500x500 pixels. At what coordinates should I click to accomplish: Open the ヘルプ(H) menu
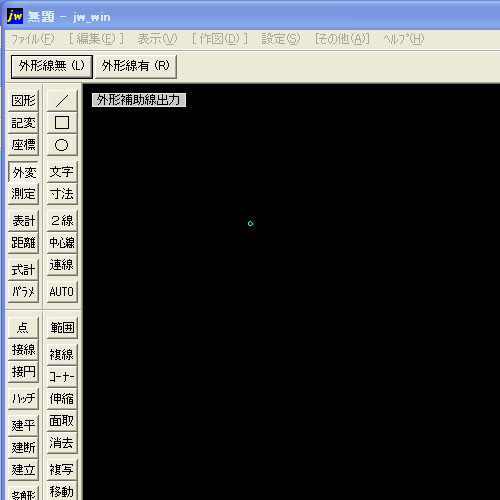pyautogui.click(x=404, y=39)
